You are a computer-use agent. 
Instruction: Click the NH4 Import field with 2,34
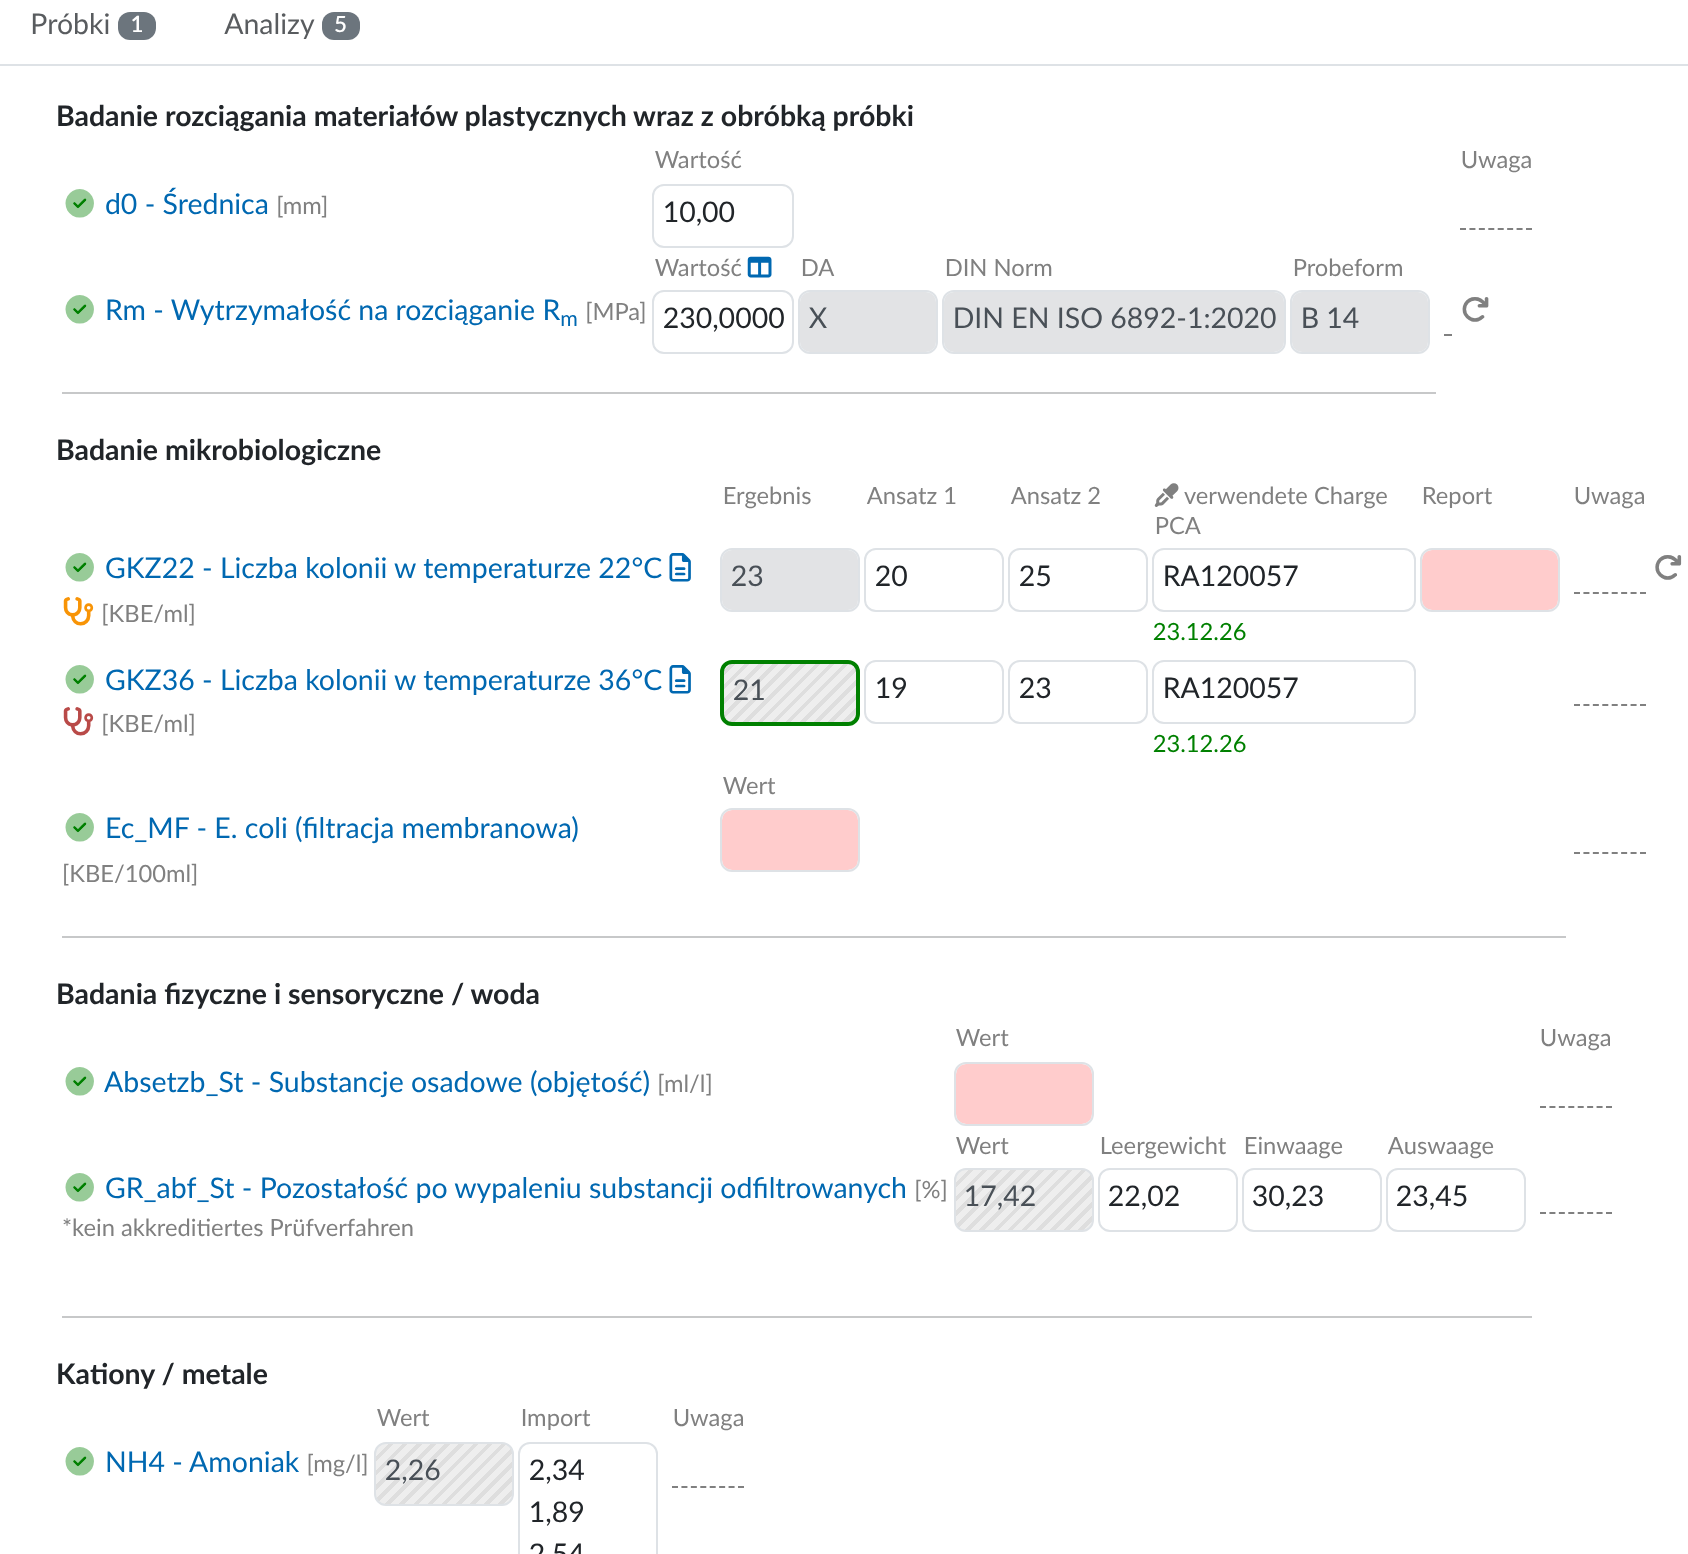click(x=588, y=1498)
